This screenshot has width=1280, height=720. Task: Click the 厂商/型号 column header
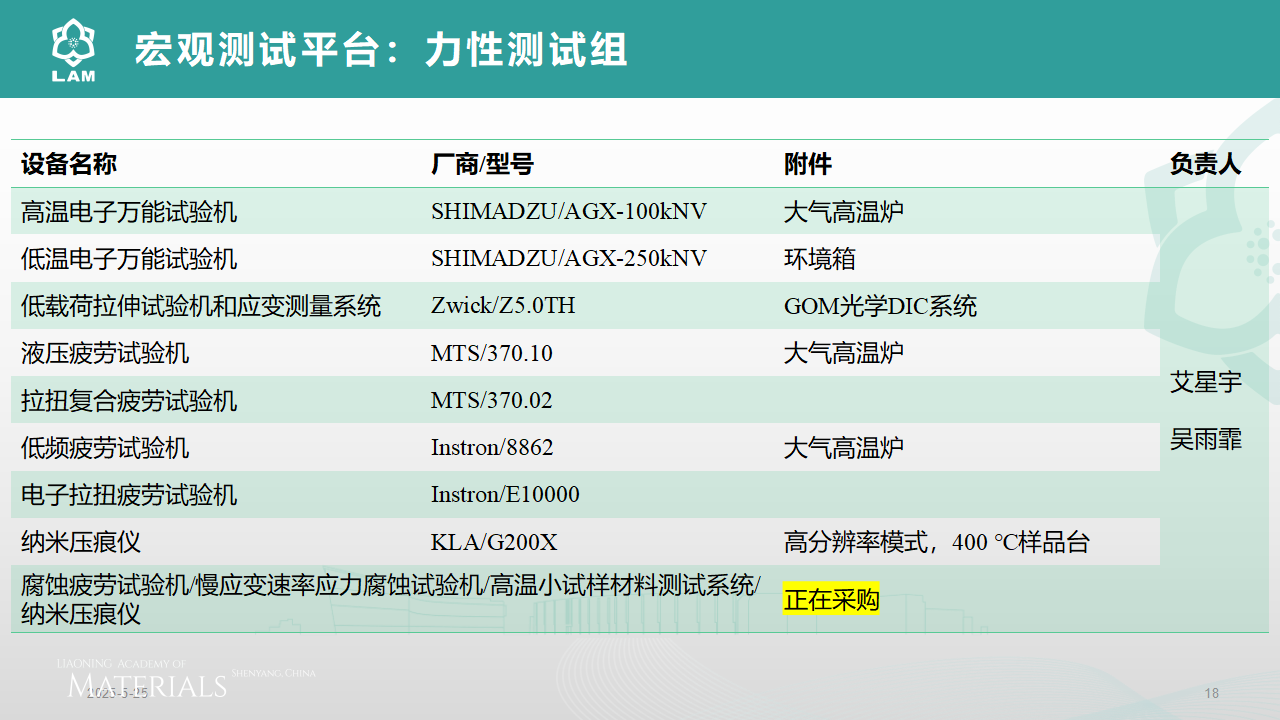coord(482,164)
